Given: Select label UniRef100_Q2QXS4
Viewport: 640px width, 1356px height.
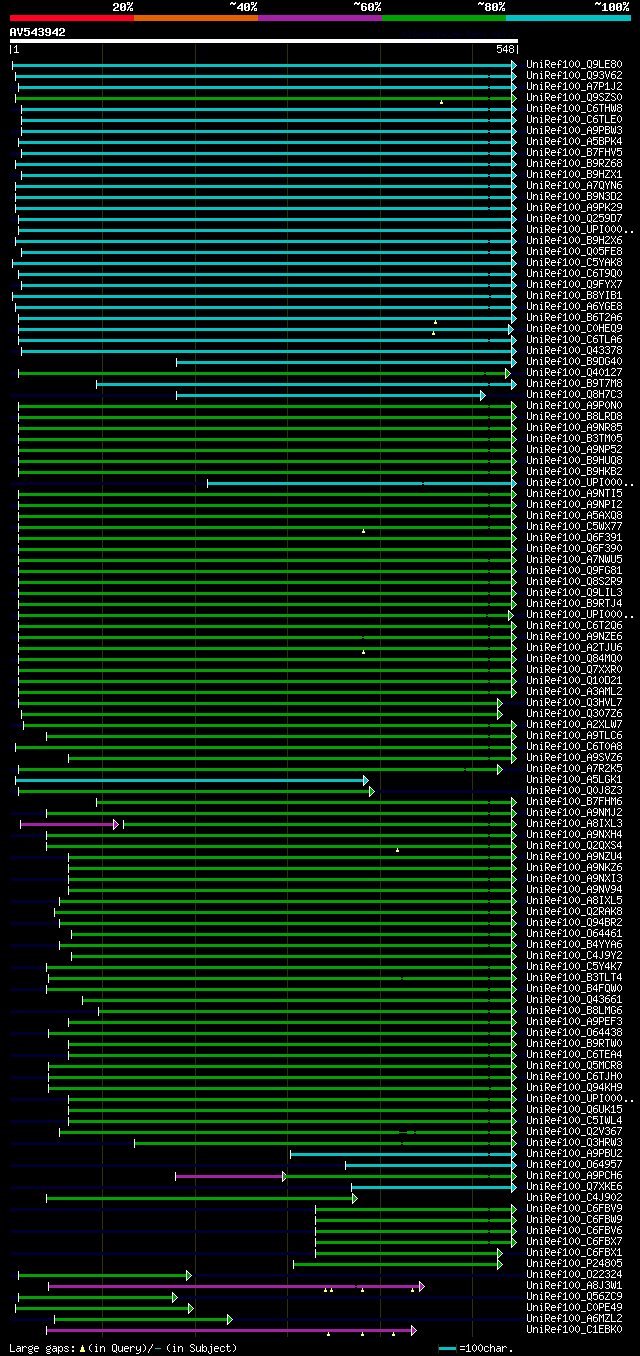Looking at the screenshot, I should point(574,846).
